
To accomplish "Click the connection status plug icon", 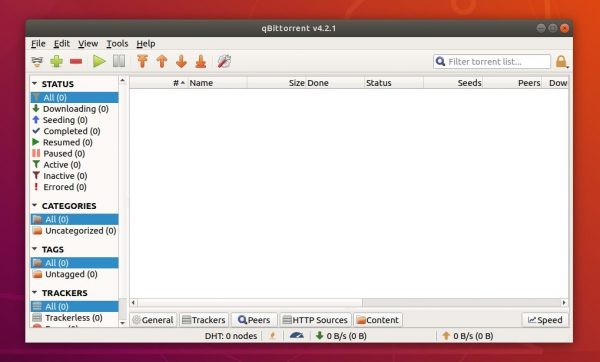I will (x=272, y=336).
